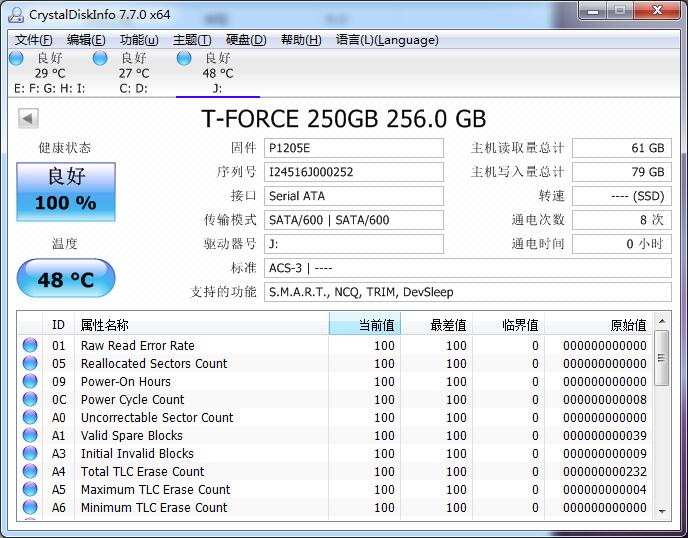Image resolution: width=688 pixels, height=538 pixels.
Task: Click the total host writes value 79 GB
Action: (x=622, y=172)
